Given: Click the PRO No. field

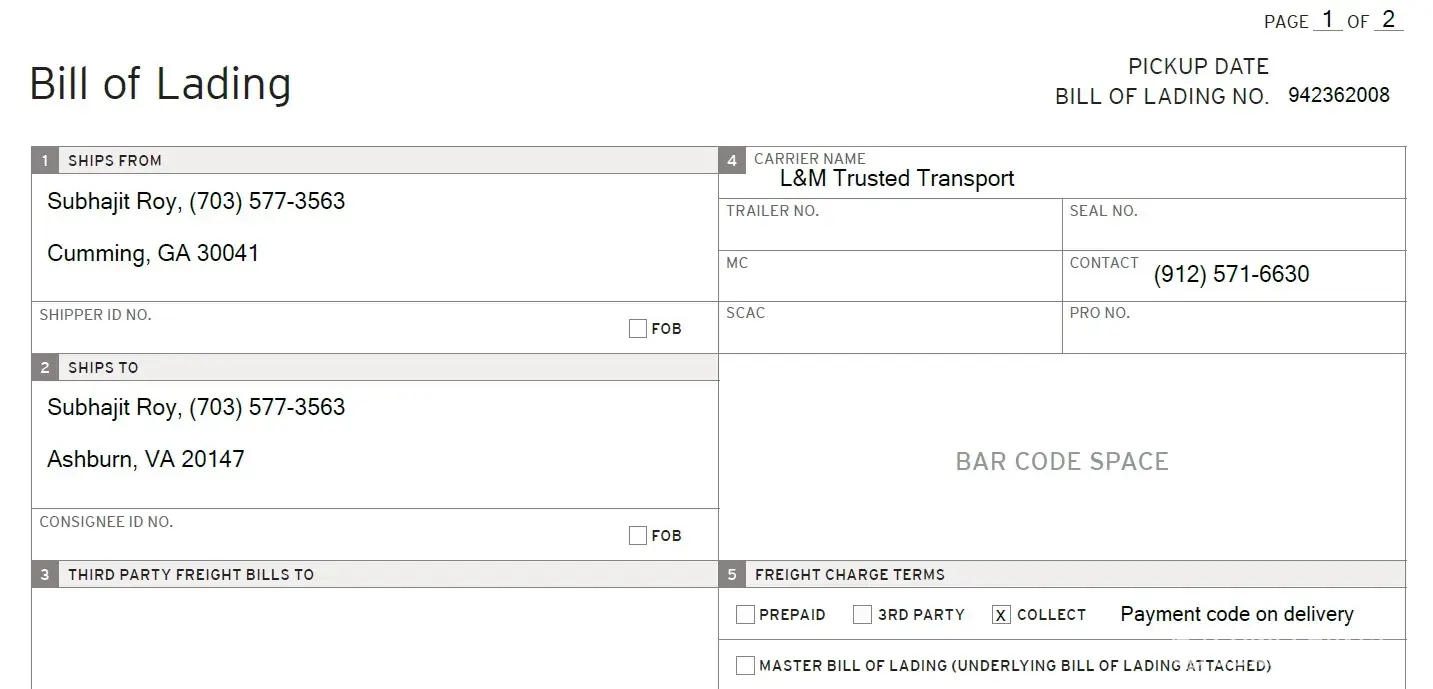Looking at the screenshot, I should click(x=1233, y=334).
